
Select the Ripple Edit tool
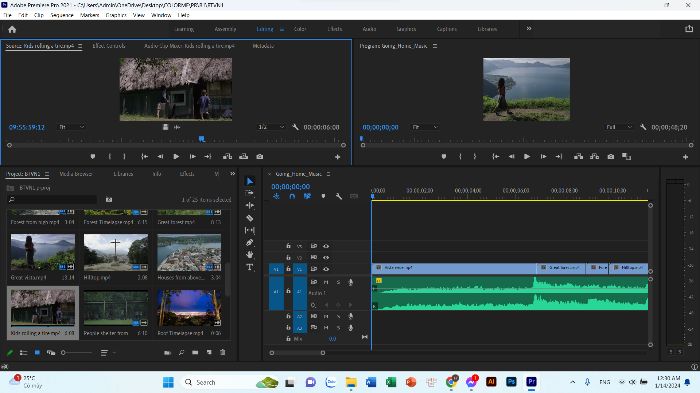pyautogui.click(x=250, y=205)
